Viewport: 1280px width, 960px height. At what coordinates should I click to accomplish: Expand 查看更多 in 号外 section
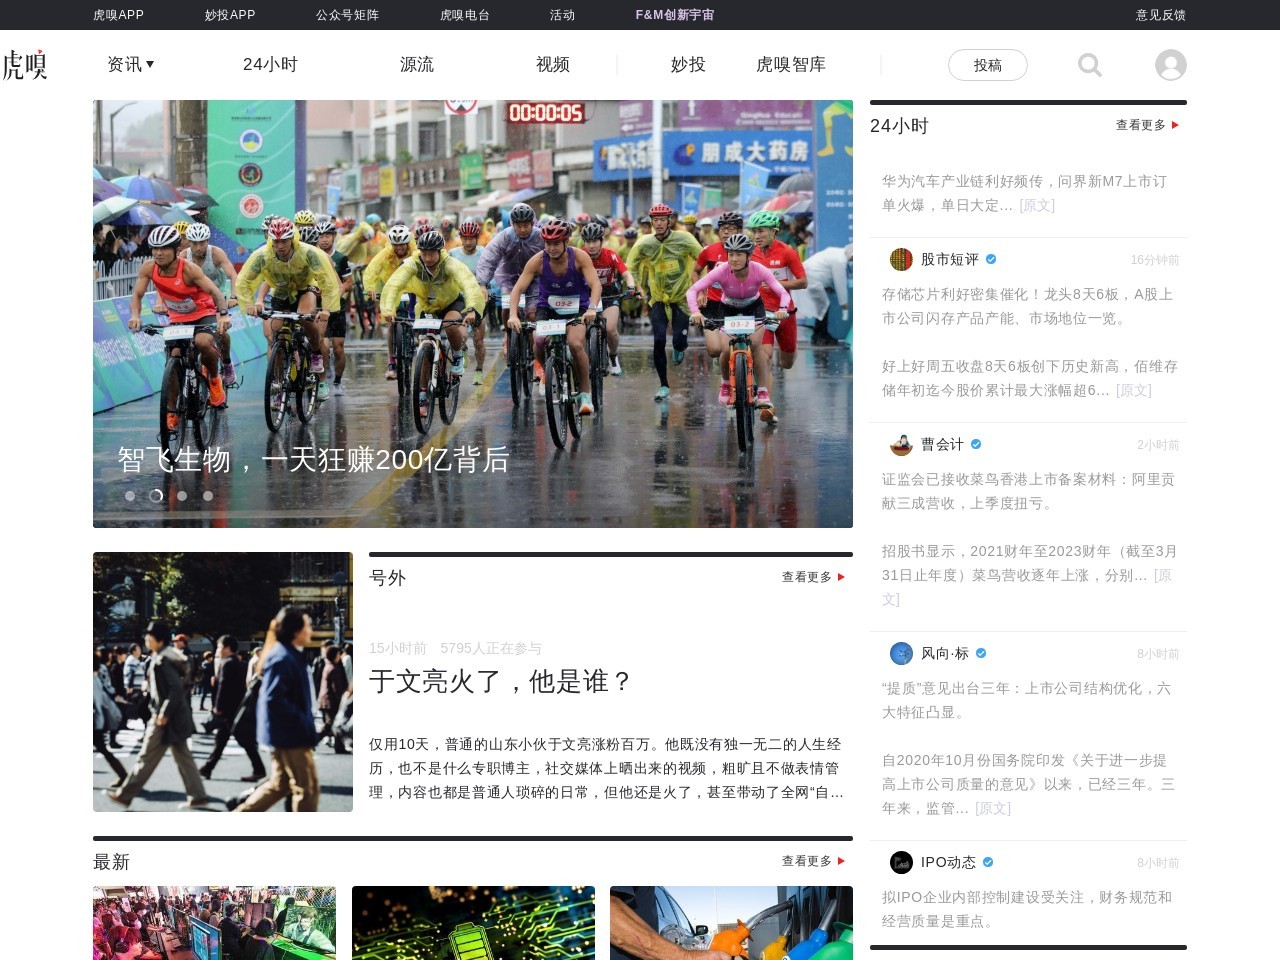812,577
